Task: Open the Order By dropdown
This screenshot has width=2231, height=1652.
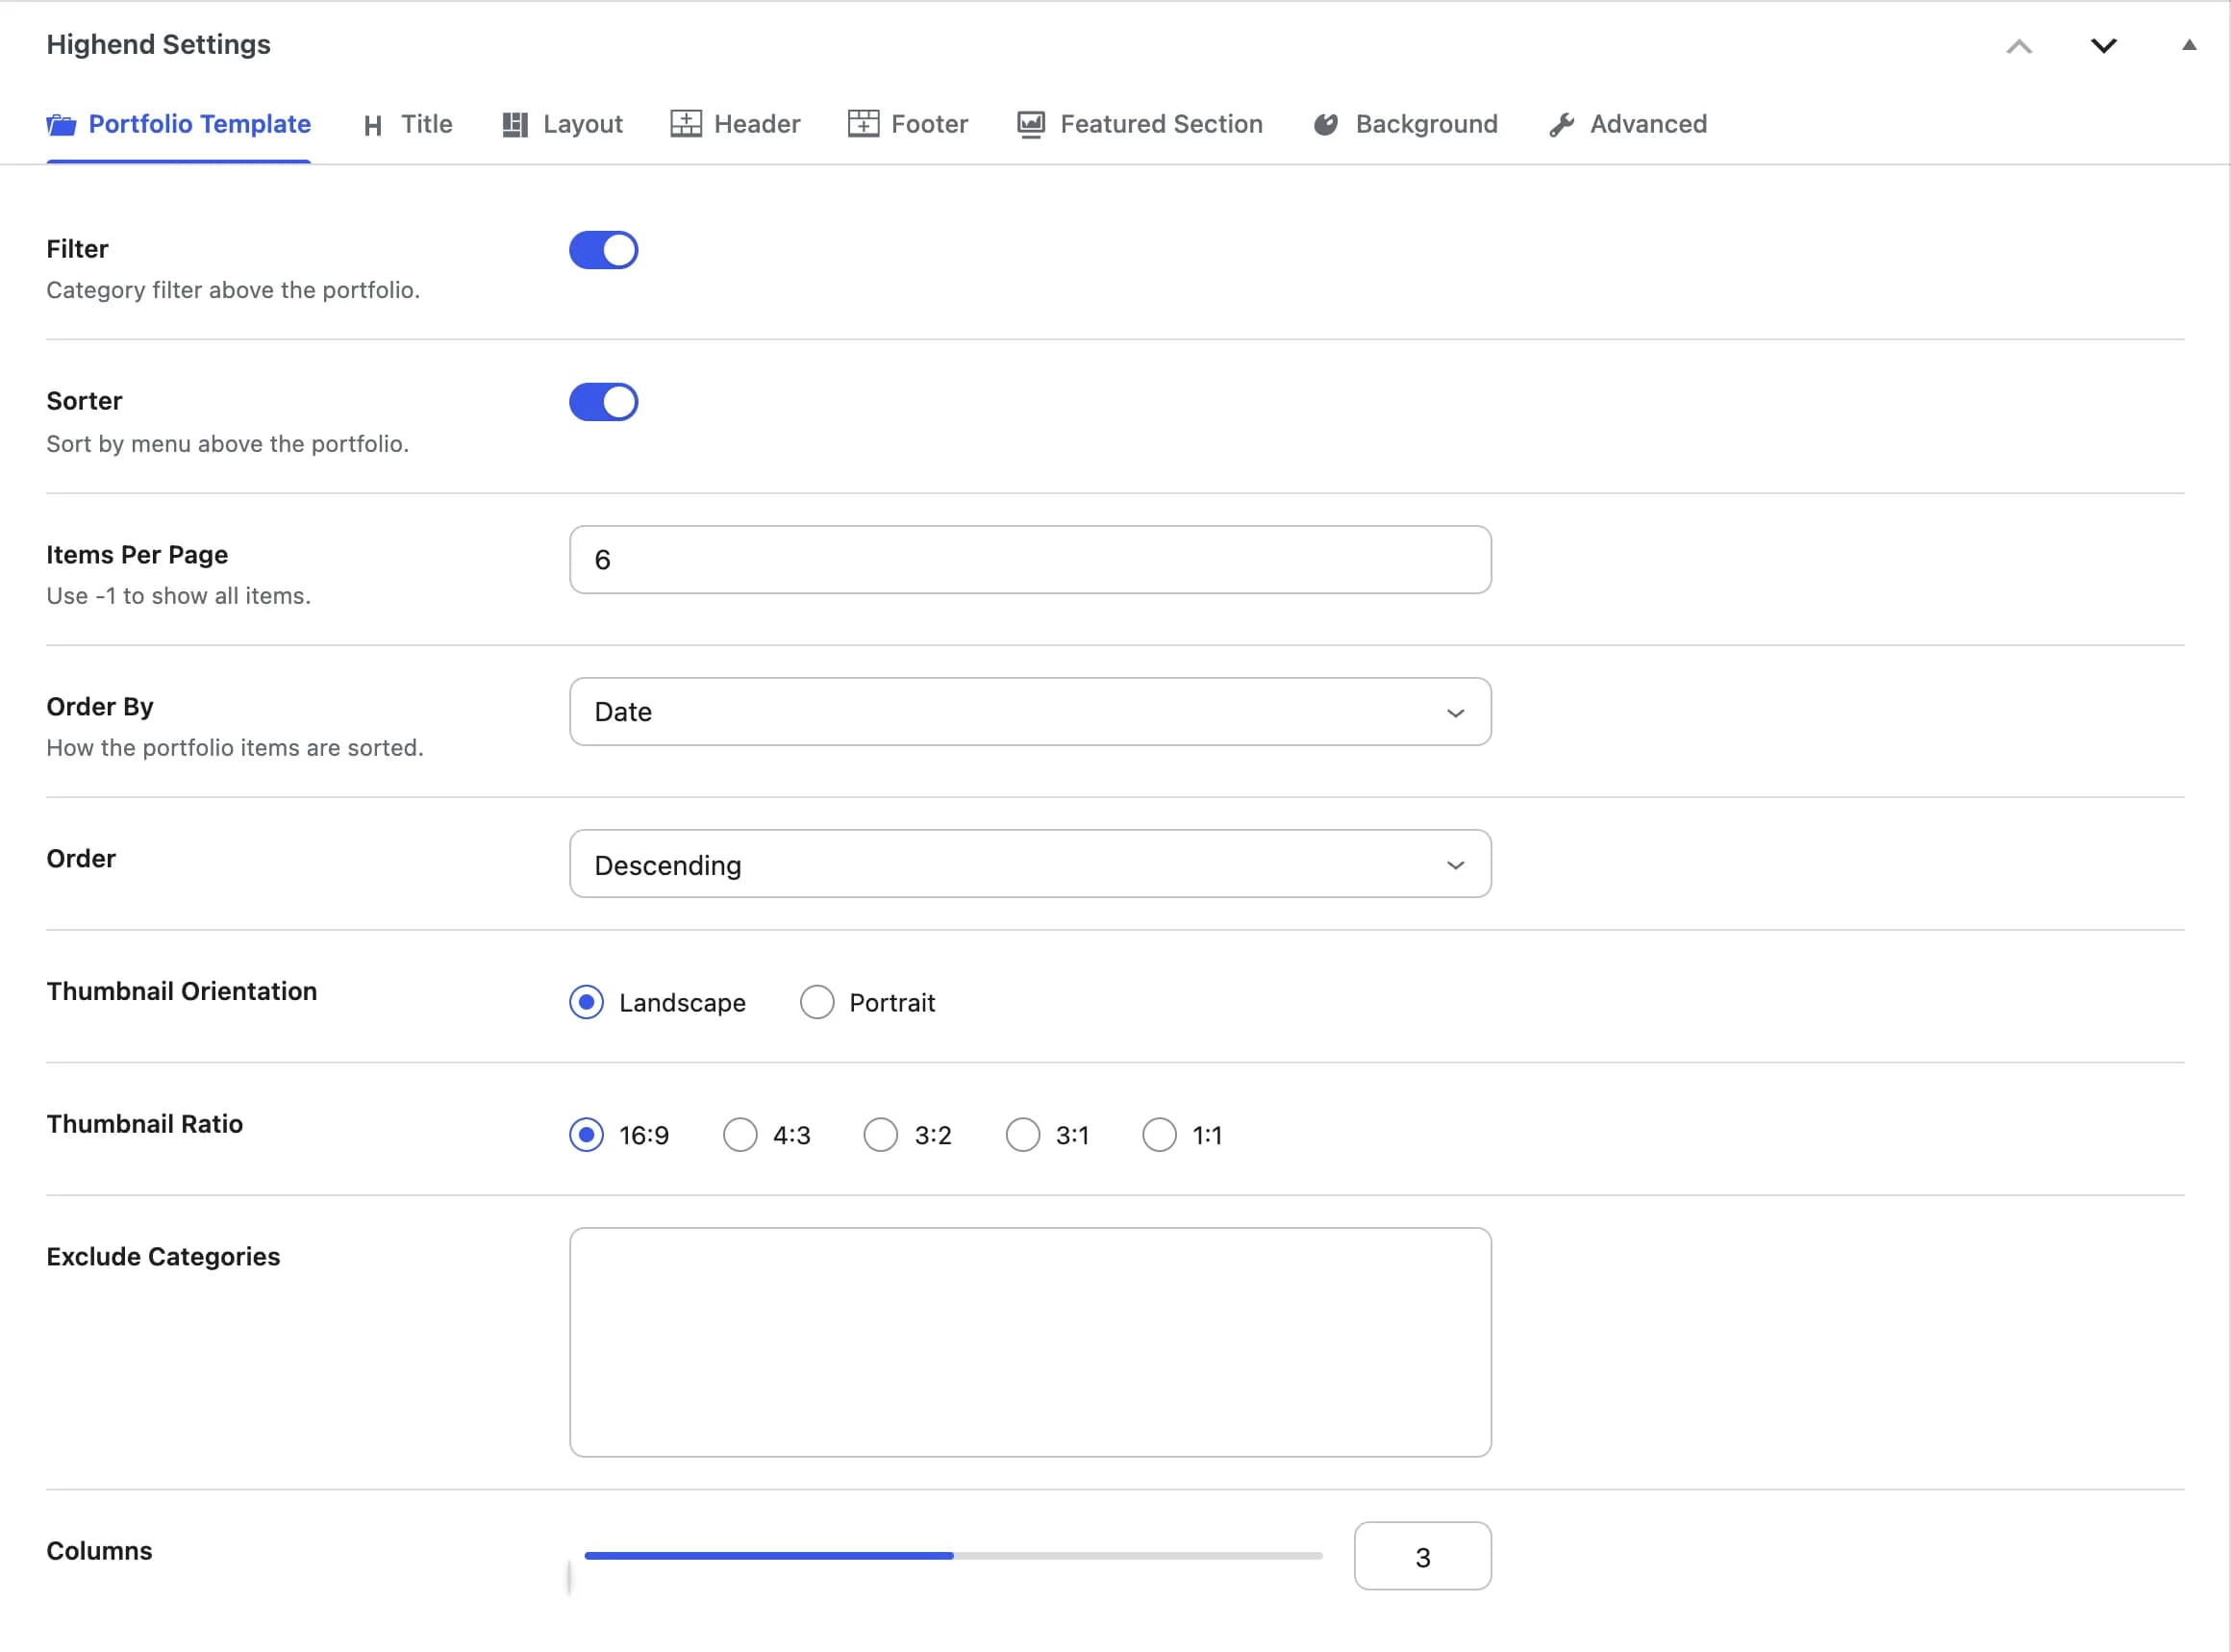Action: pyautogui.click(x=1030, y=712)
